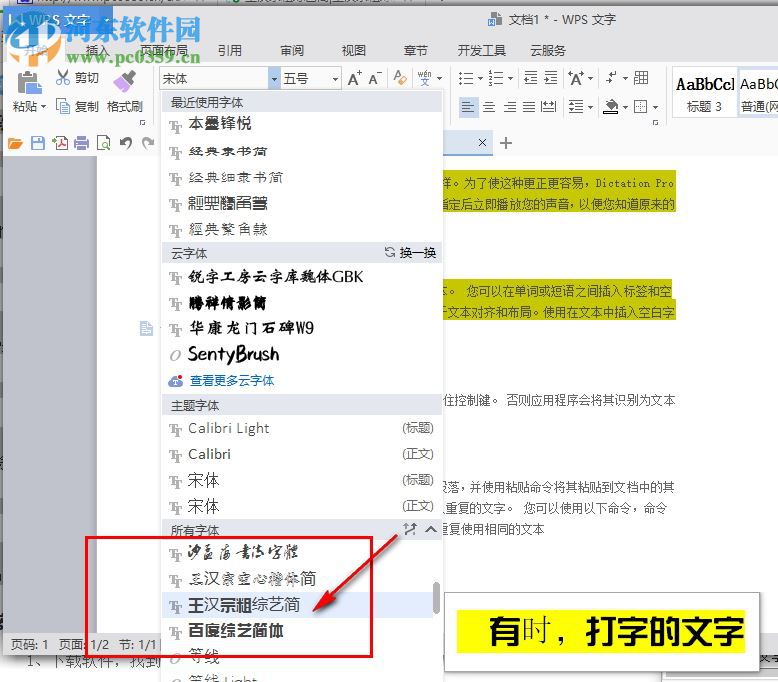
Task: Click the borders icon
Action: [x=641, y=107]
